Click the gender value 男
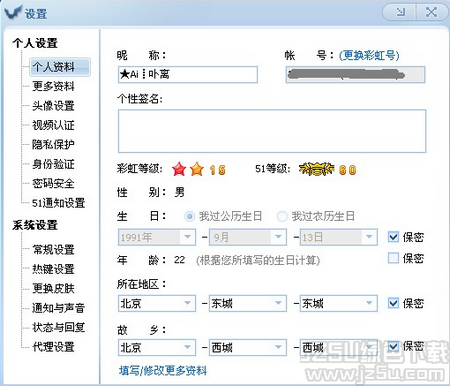This screenshot has width=450, height=386. 179,192
